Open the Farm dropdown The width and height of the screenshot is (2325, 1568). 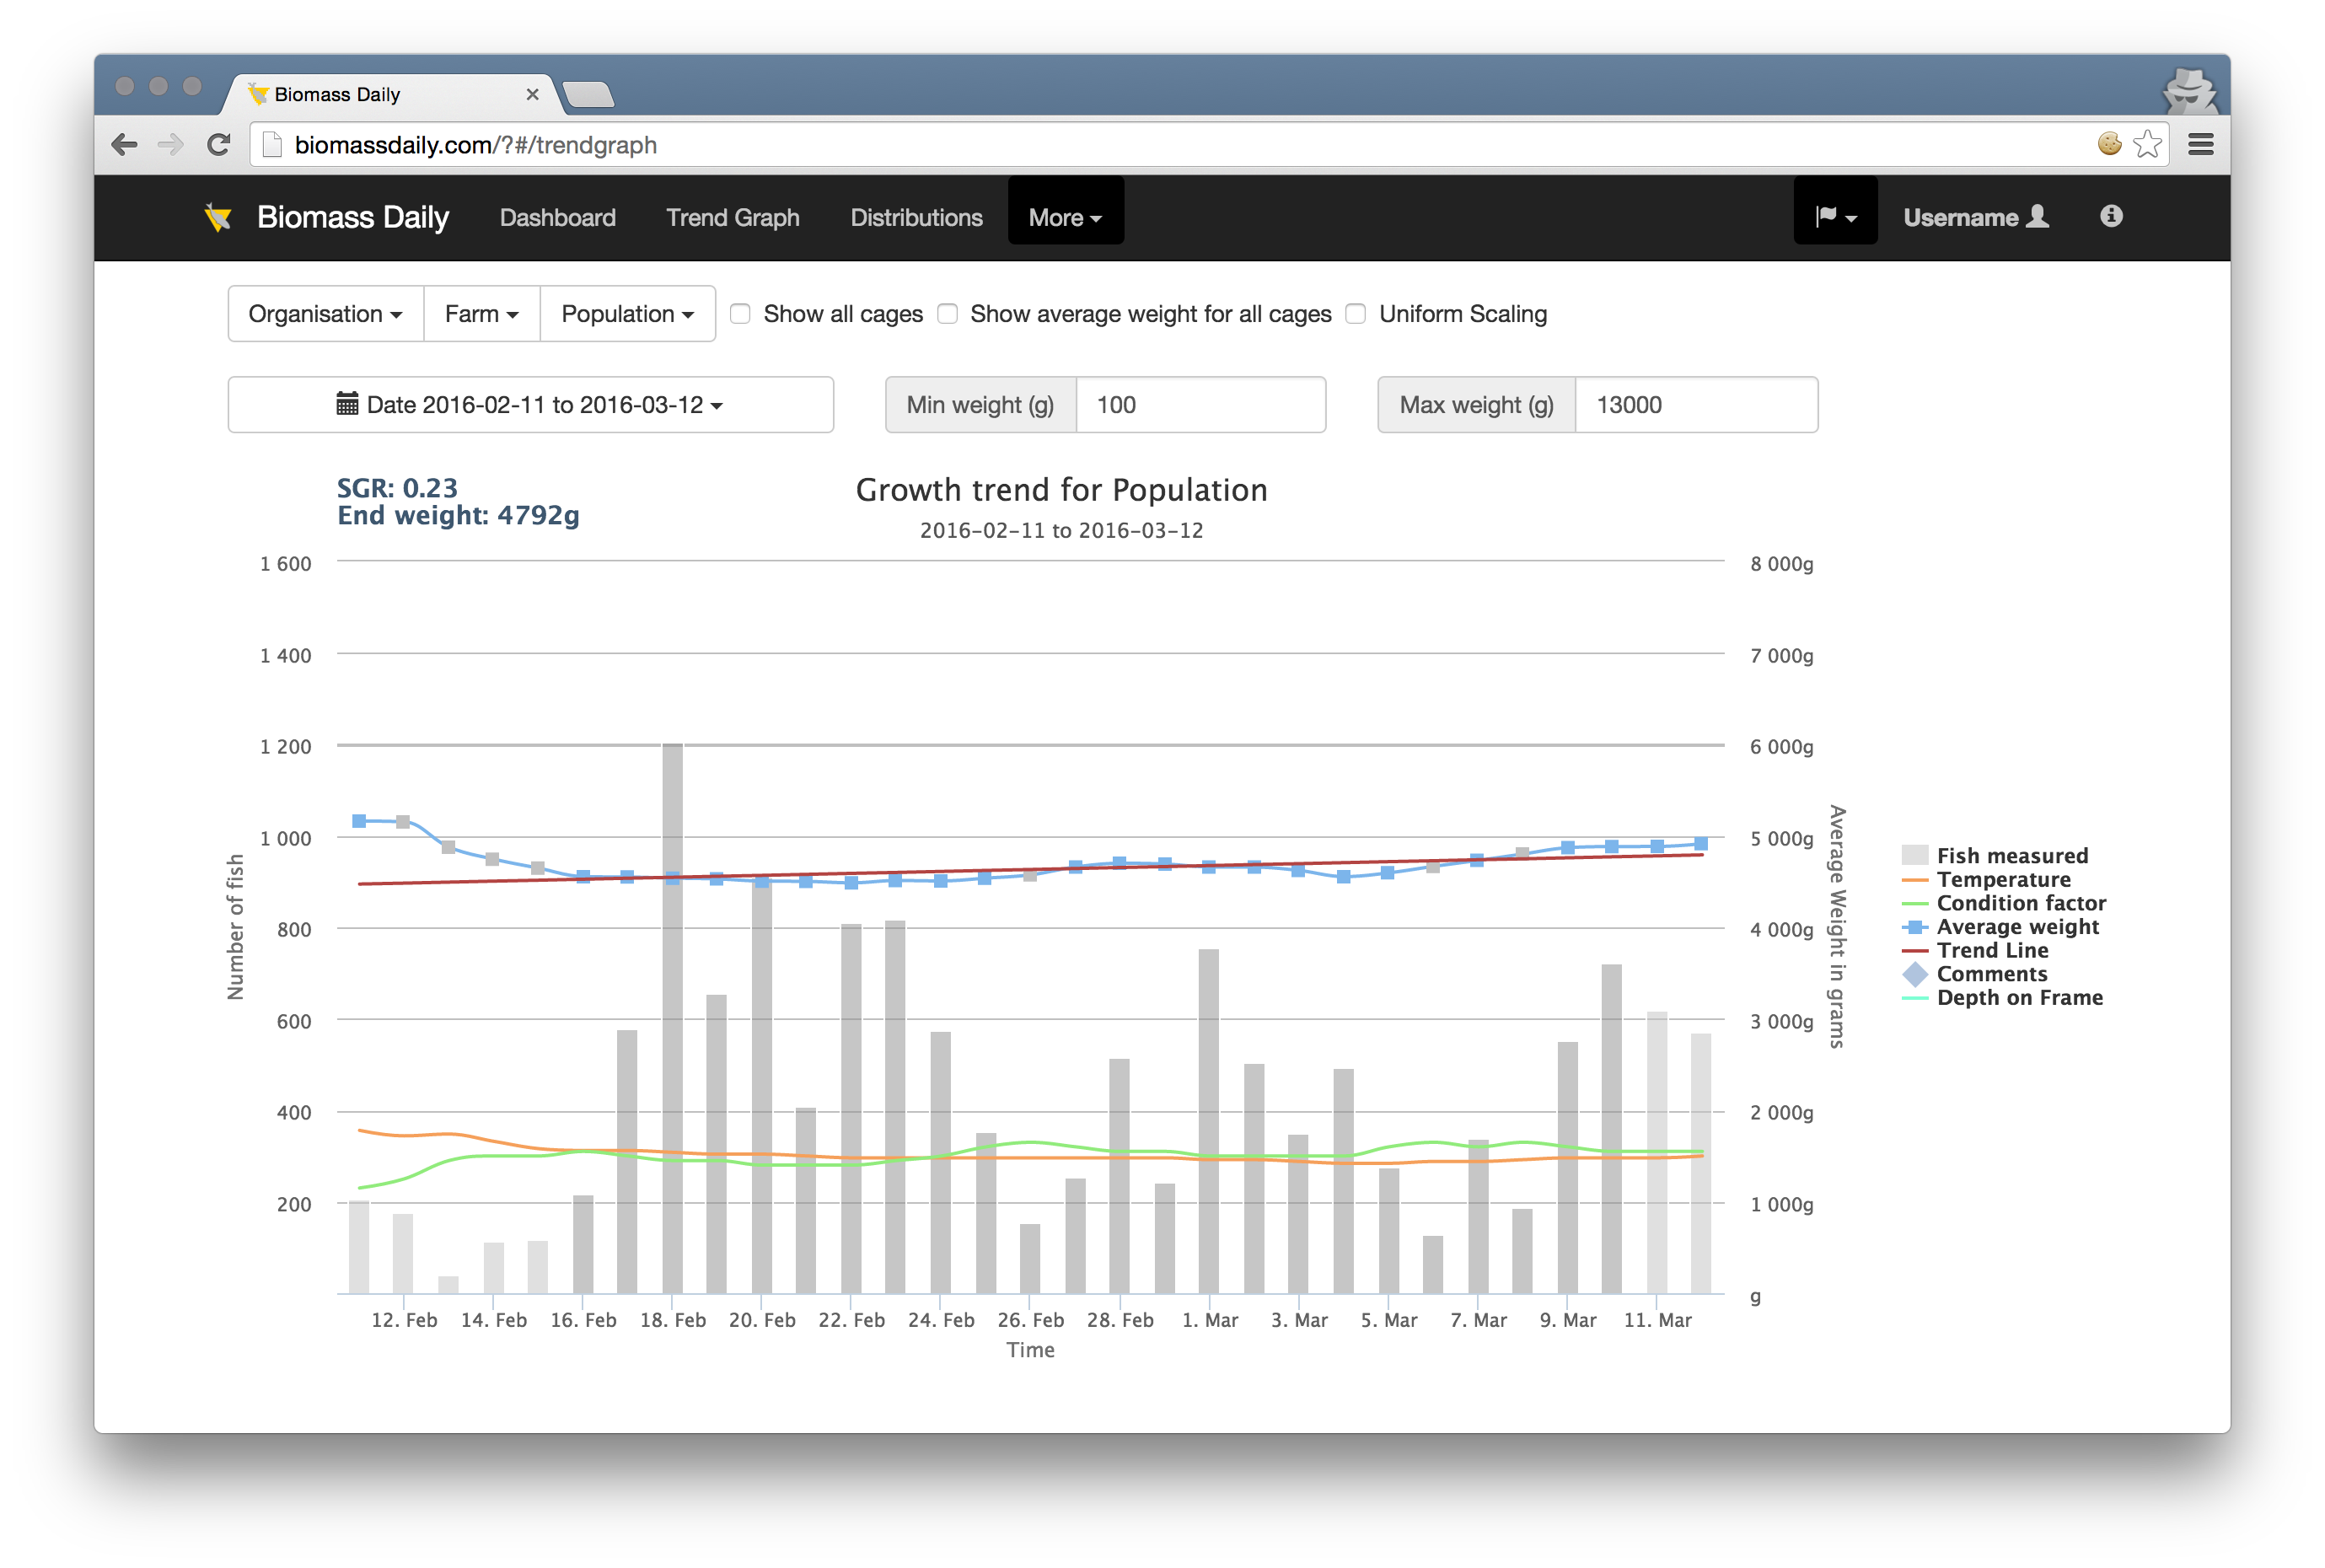pyautogui.click(x=482, y=314)
